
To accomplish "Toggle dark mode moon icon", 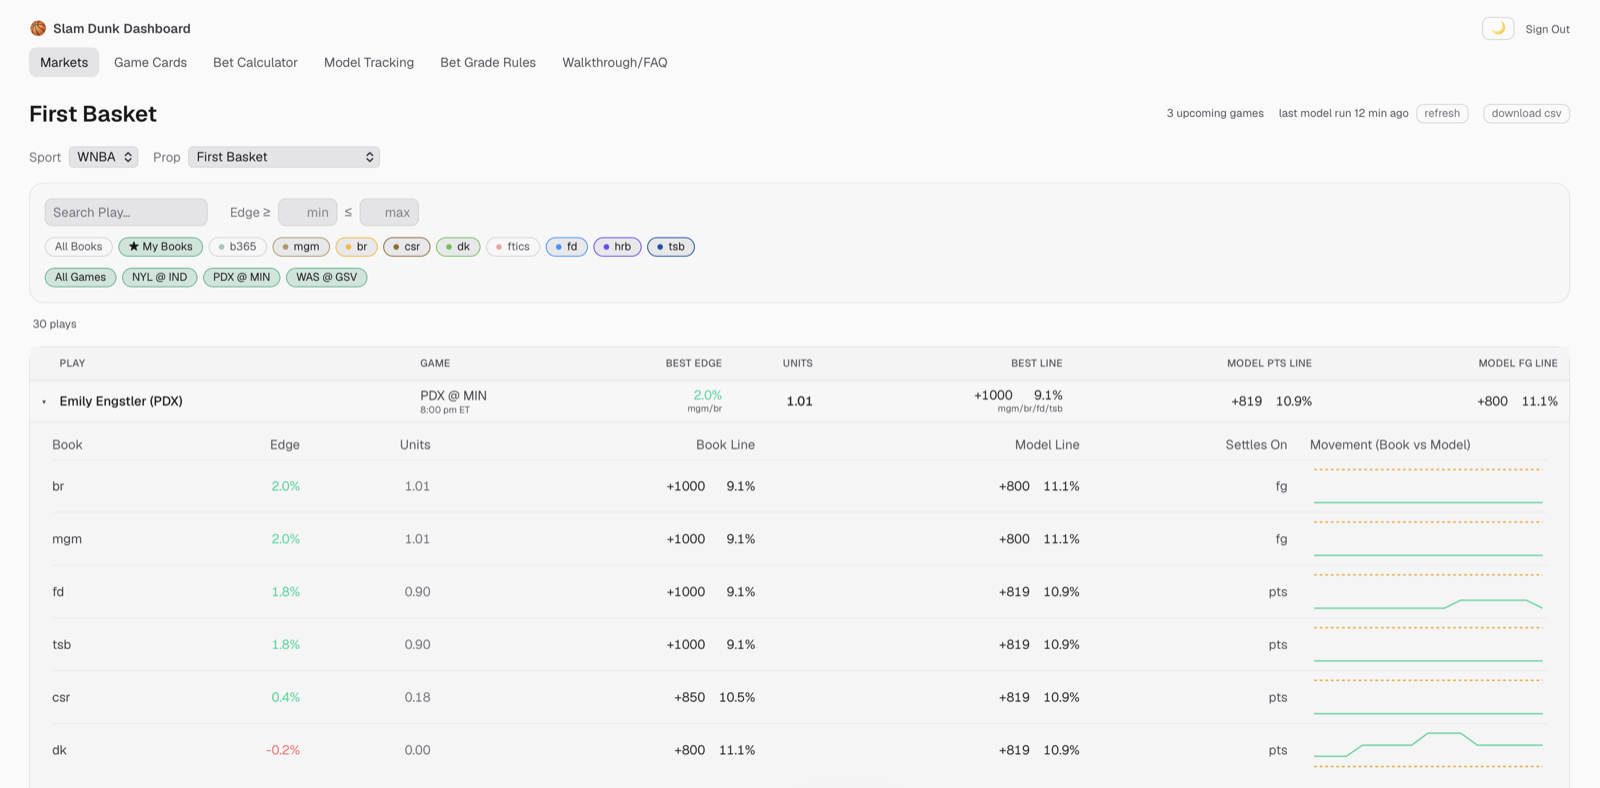I will click(x=1498, y=28).
